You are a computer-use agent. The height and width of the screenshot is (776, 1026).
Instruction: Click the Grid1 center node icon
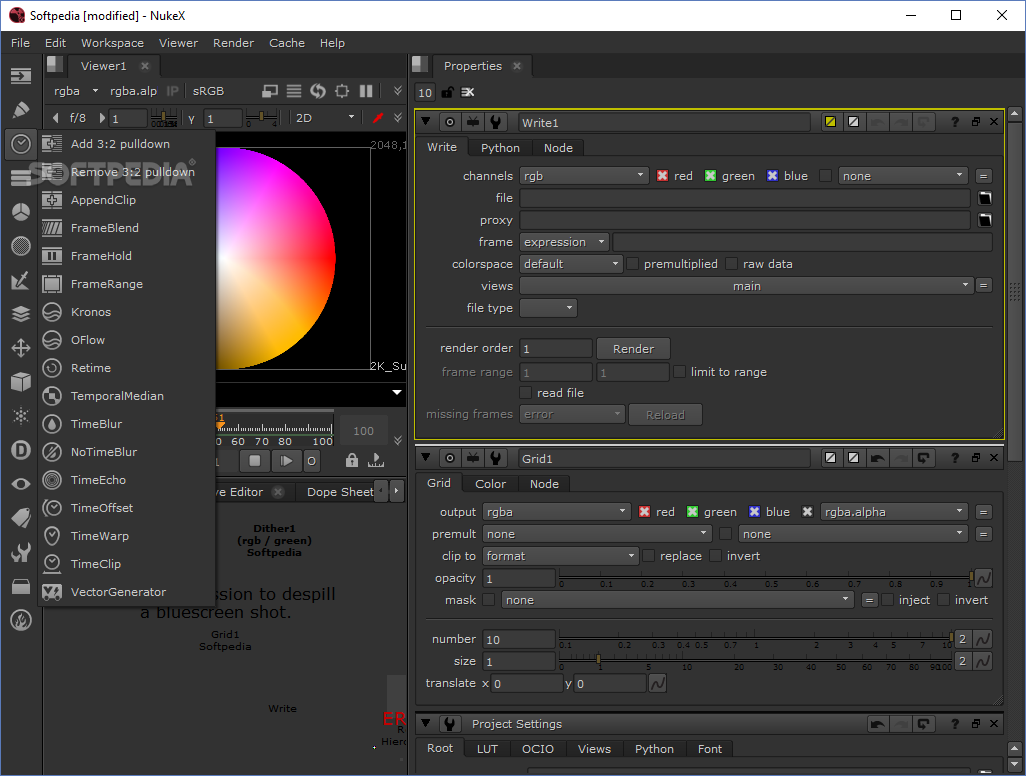coord(450,459)
